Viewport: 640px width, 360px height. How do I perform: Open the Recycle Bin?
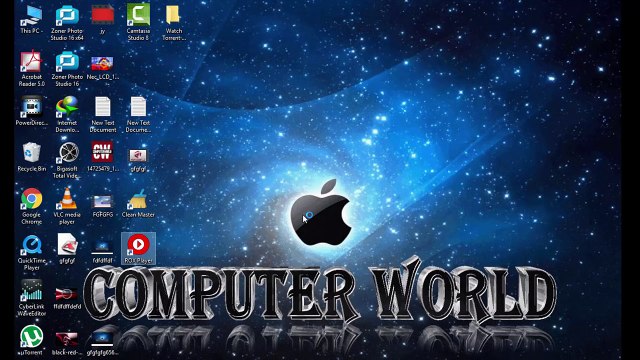point(31,157)
